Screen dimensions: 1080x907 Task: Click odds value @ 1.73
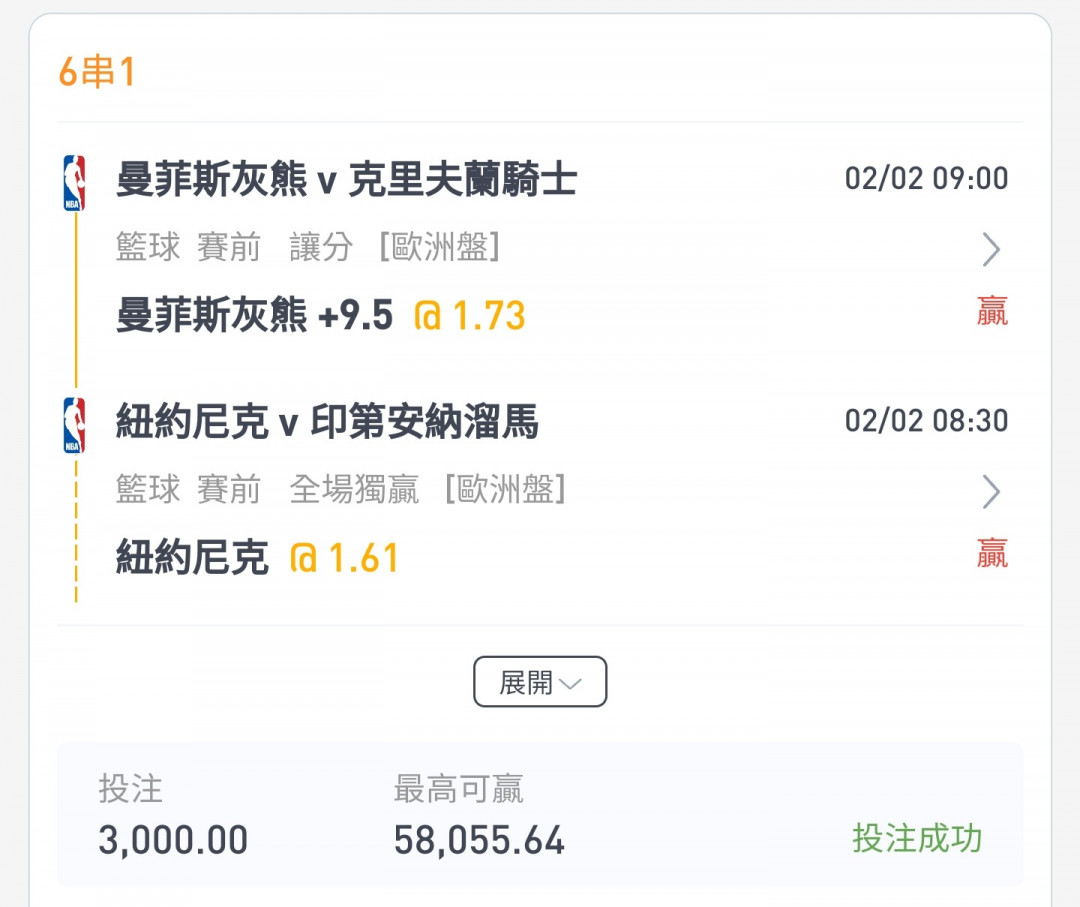pos(470,316)
